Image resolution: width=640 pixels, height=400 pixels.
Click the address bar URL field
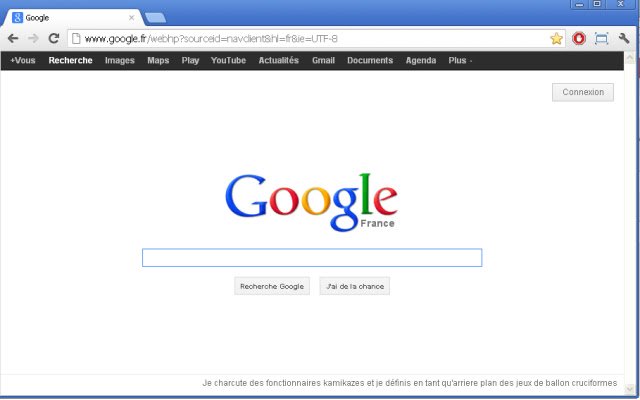(x=316, y=39)
